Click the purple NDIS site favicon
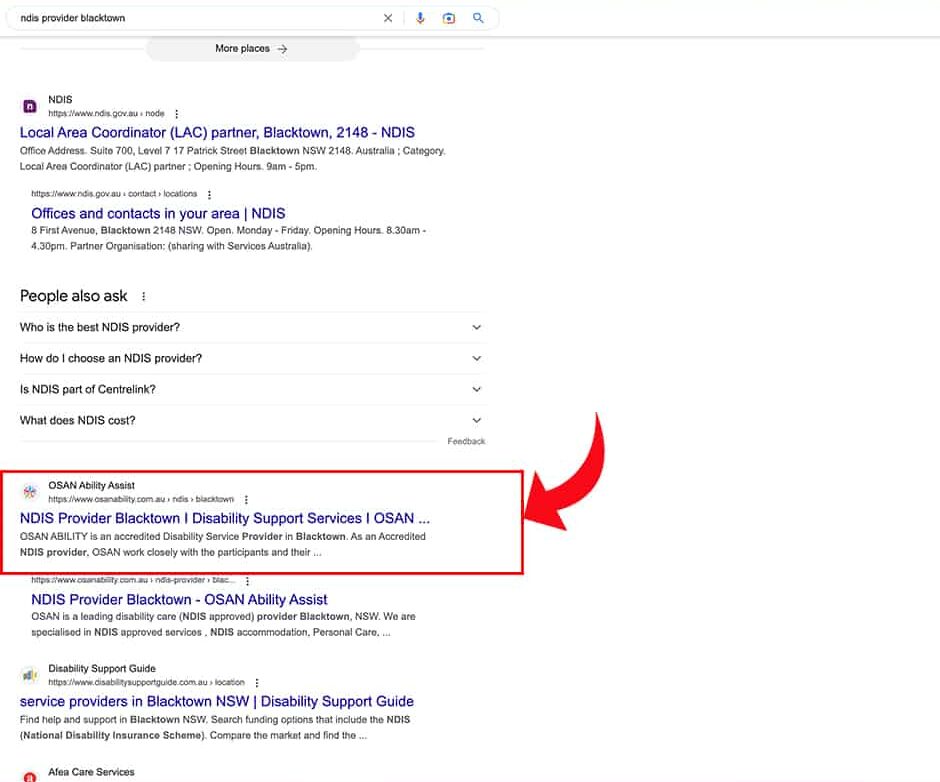 point(30,106)
